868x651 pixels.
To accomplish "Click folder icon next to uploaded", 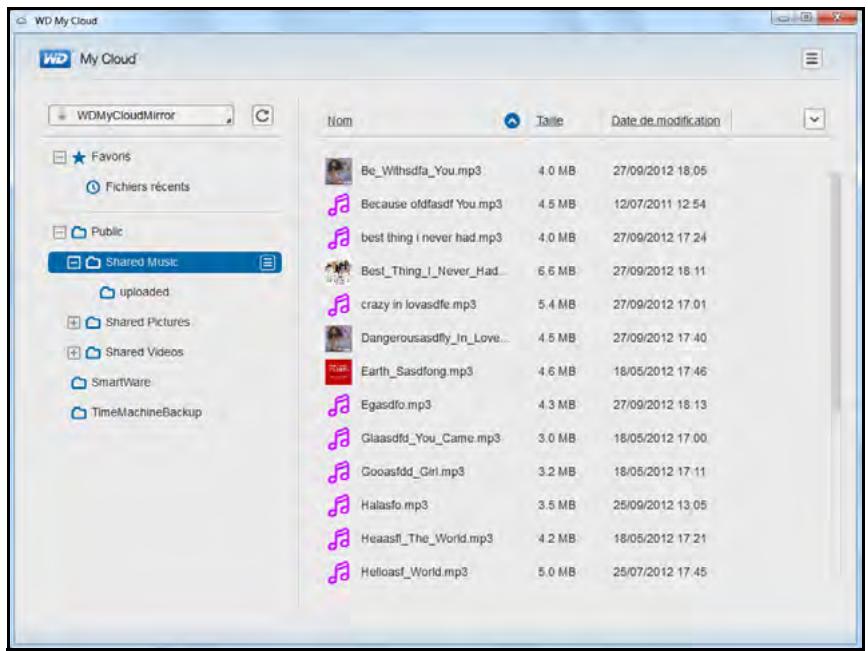I will [107, 292].
